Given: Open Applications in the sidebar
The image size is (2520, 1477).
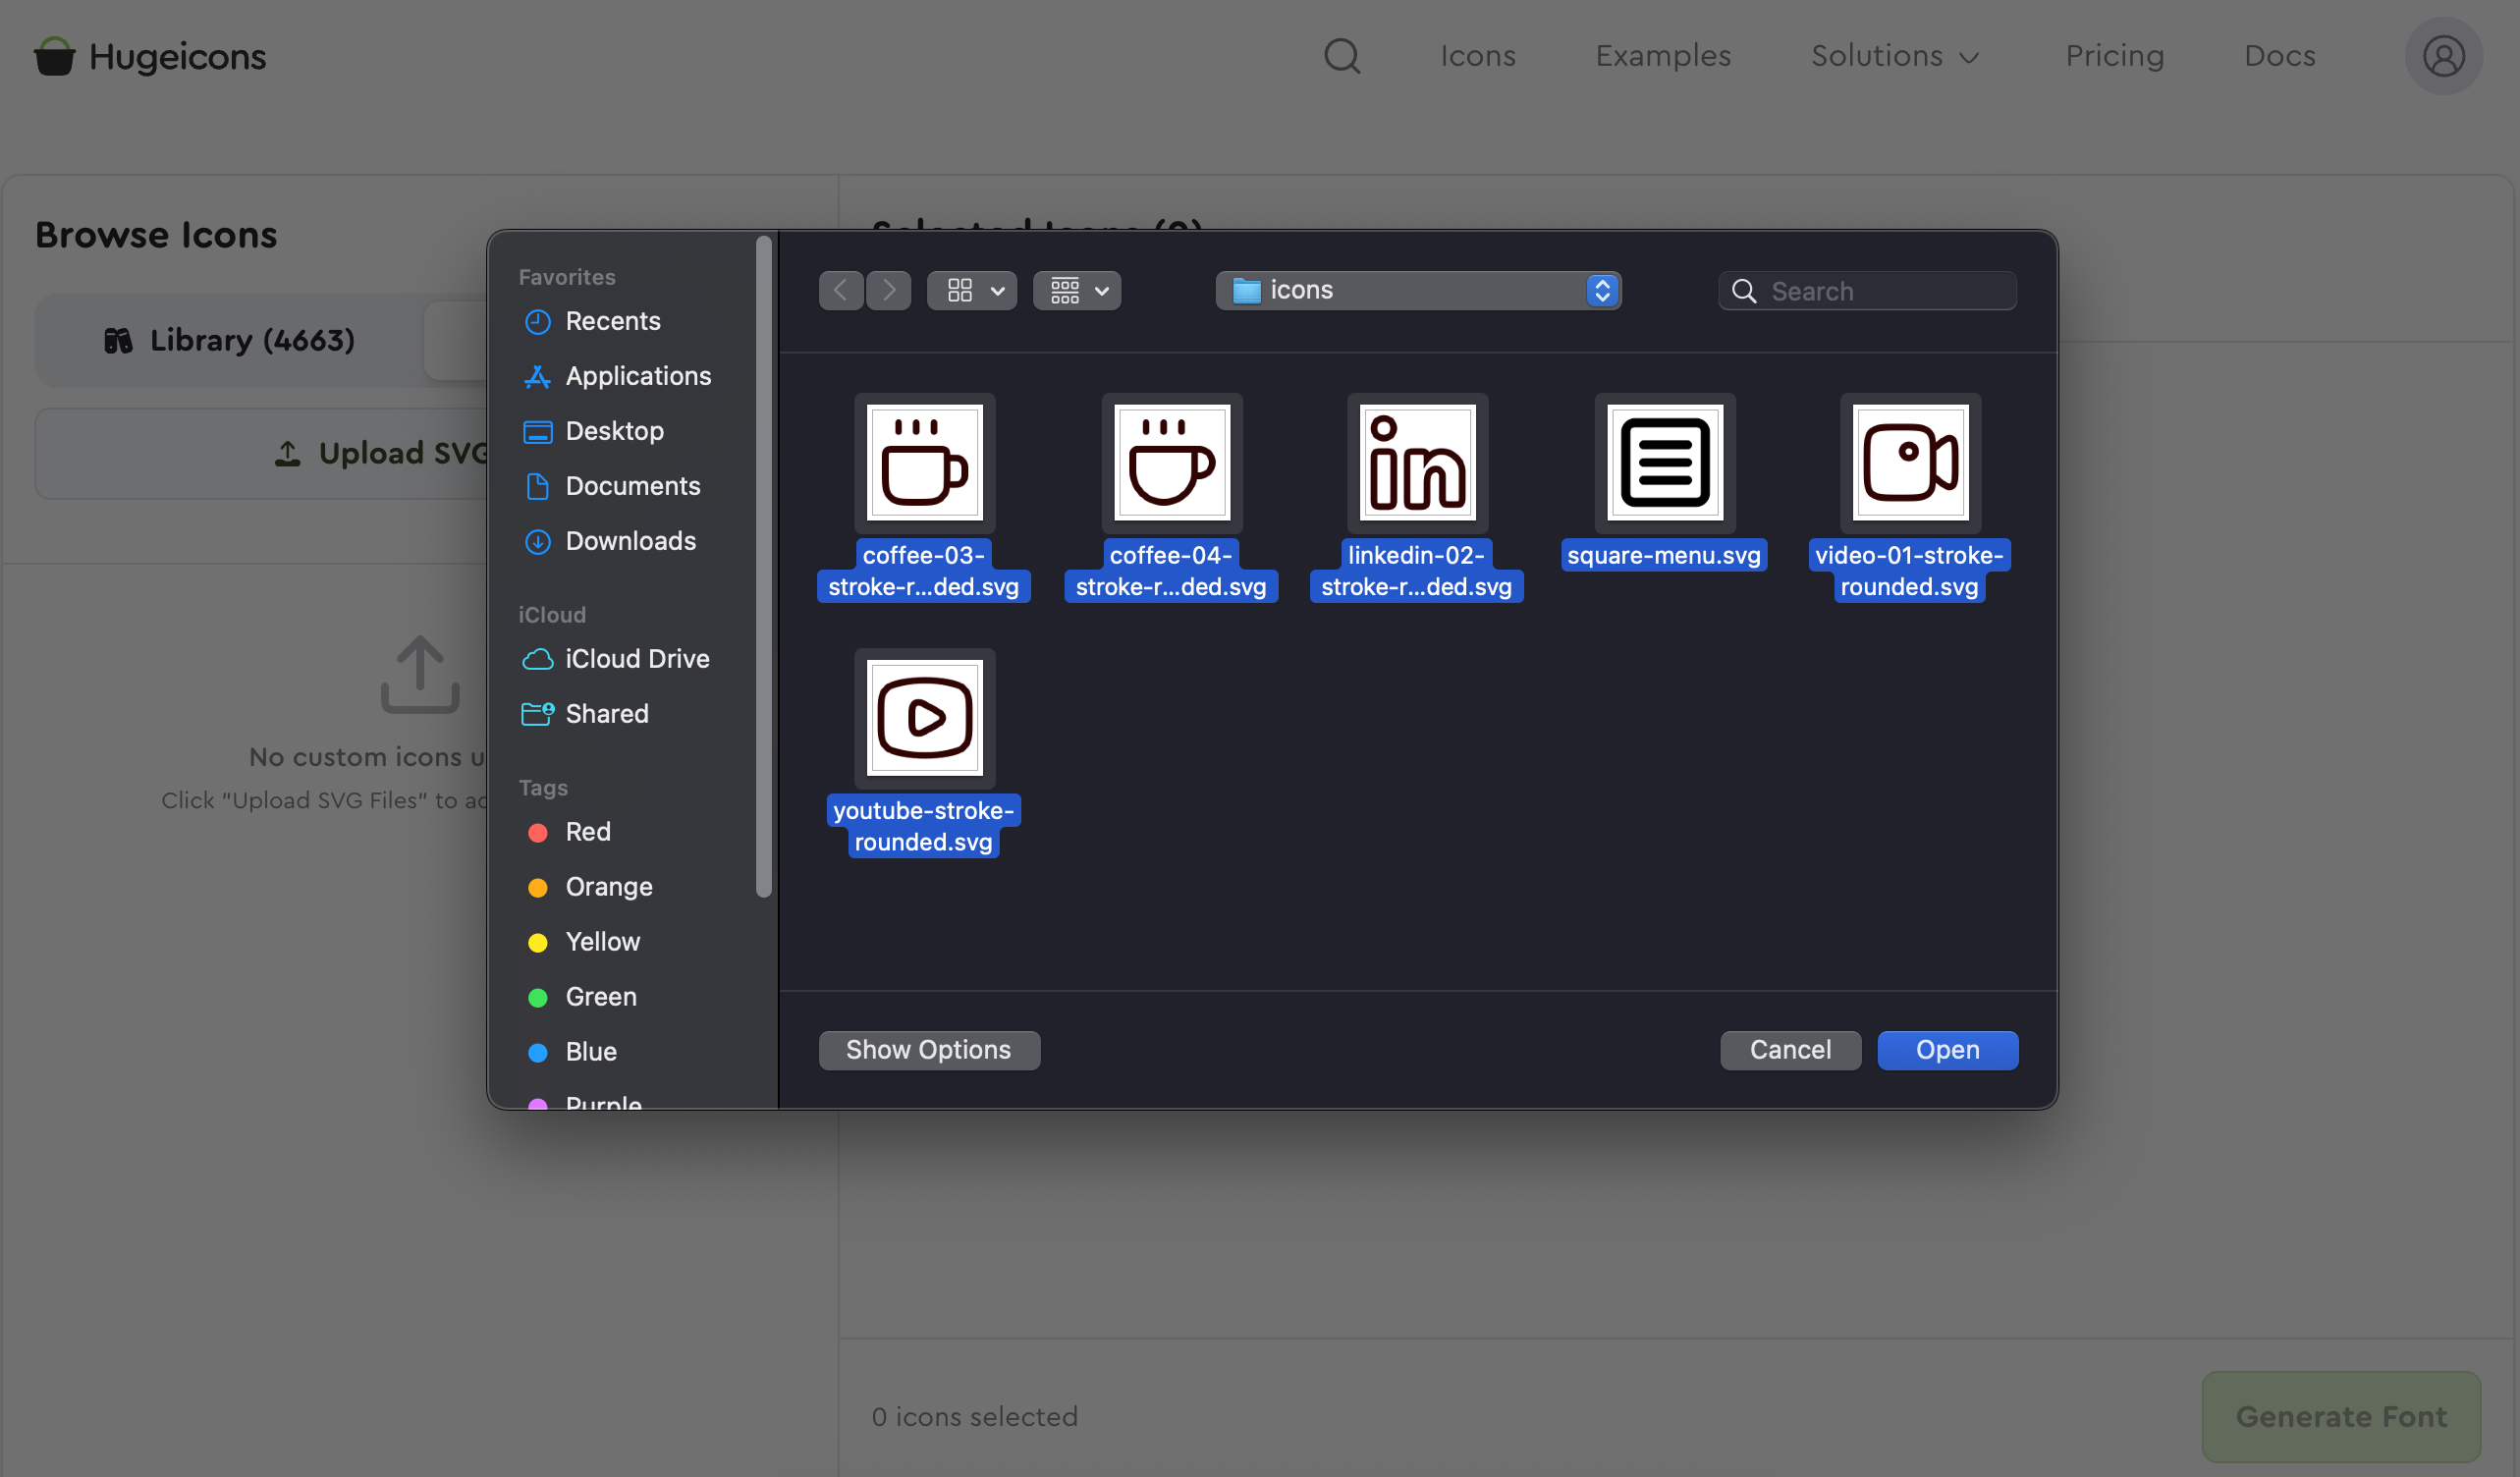Looking at the screenshot, I should click(x=639, y=376).
